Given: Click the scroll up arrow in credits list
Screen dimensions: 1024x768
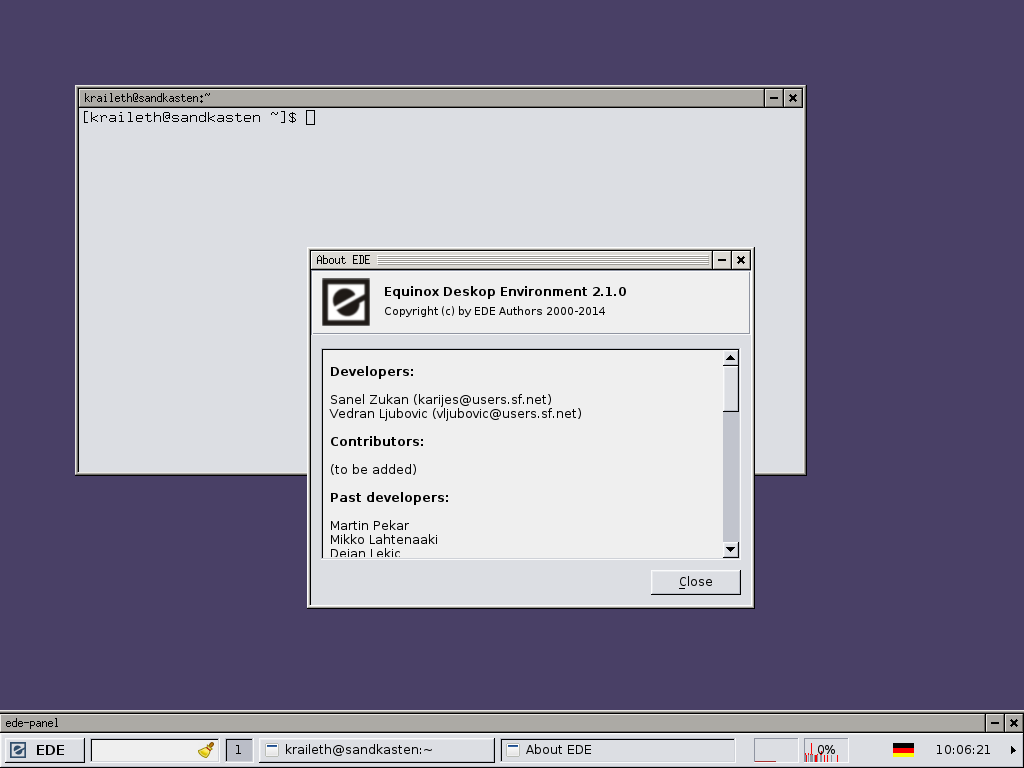Looking at the screenshot, I should pos(730,358).
